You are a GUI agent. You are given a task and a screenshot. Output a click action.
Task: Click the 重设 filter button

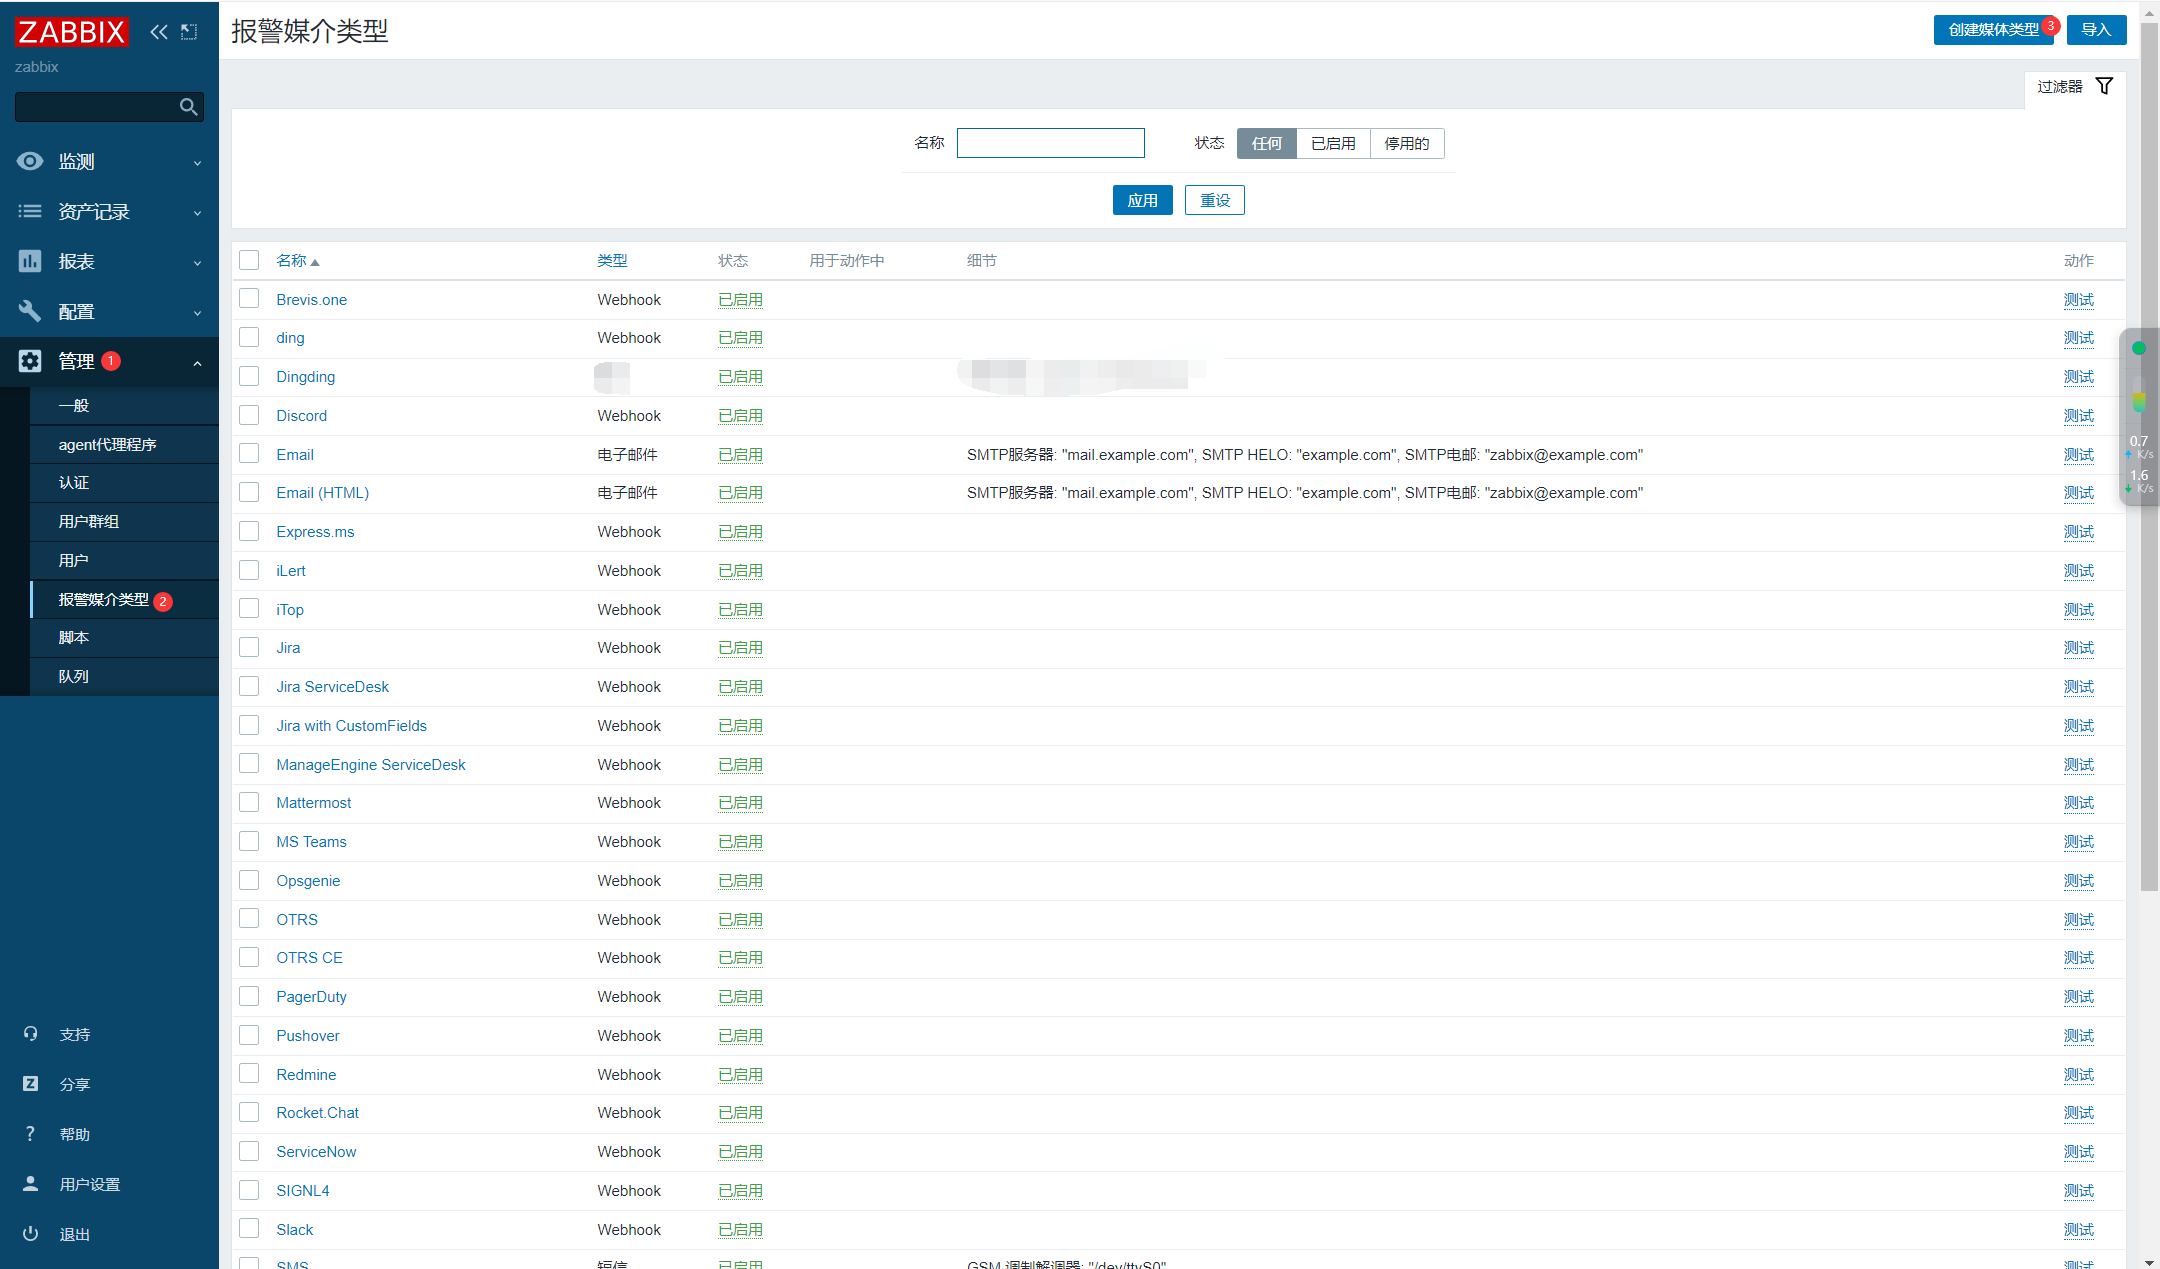pyautogui.click(x=1215, y=200)
